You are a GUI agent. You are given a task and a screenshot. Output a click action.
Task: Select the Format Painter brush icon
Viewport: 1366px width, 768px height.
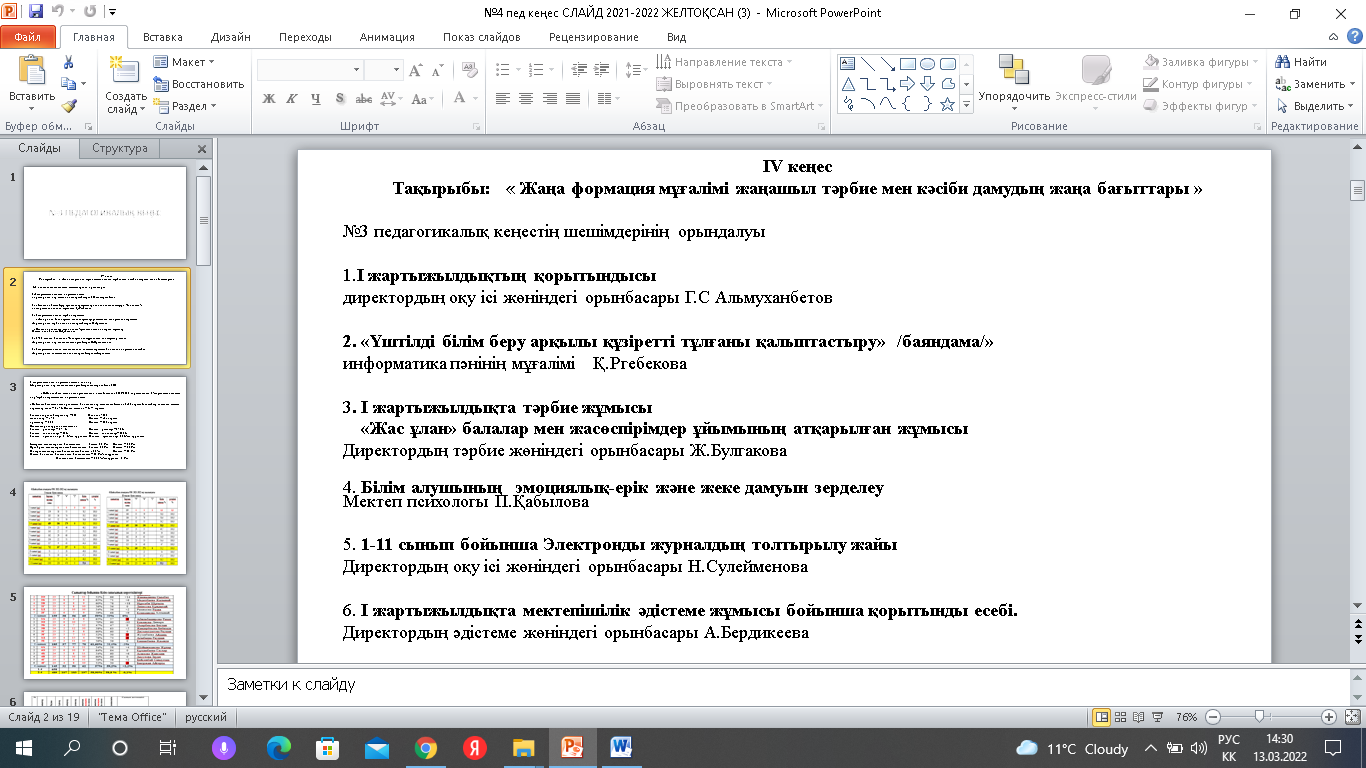coord(68,106)
